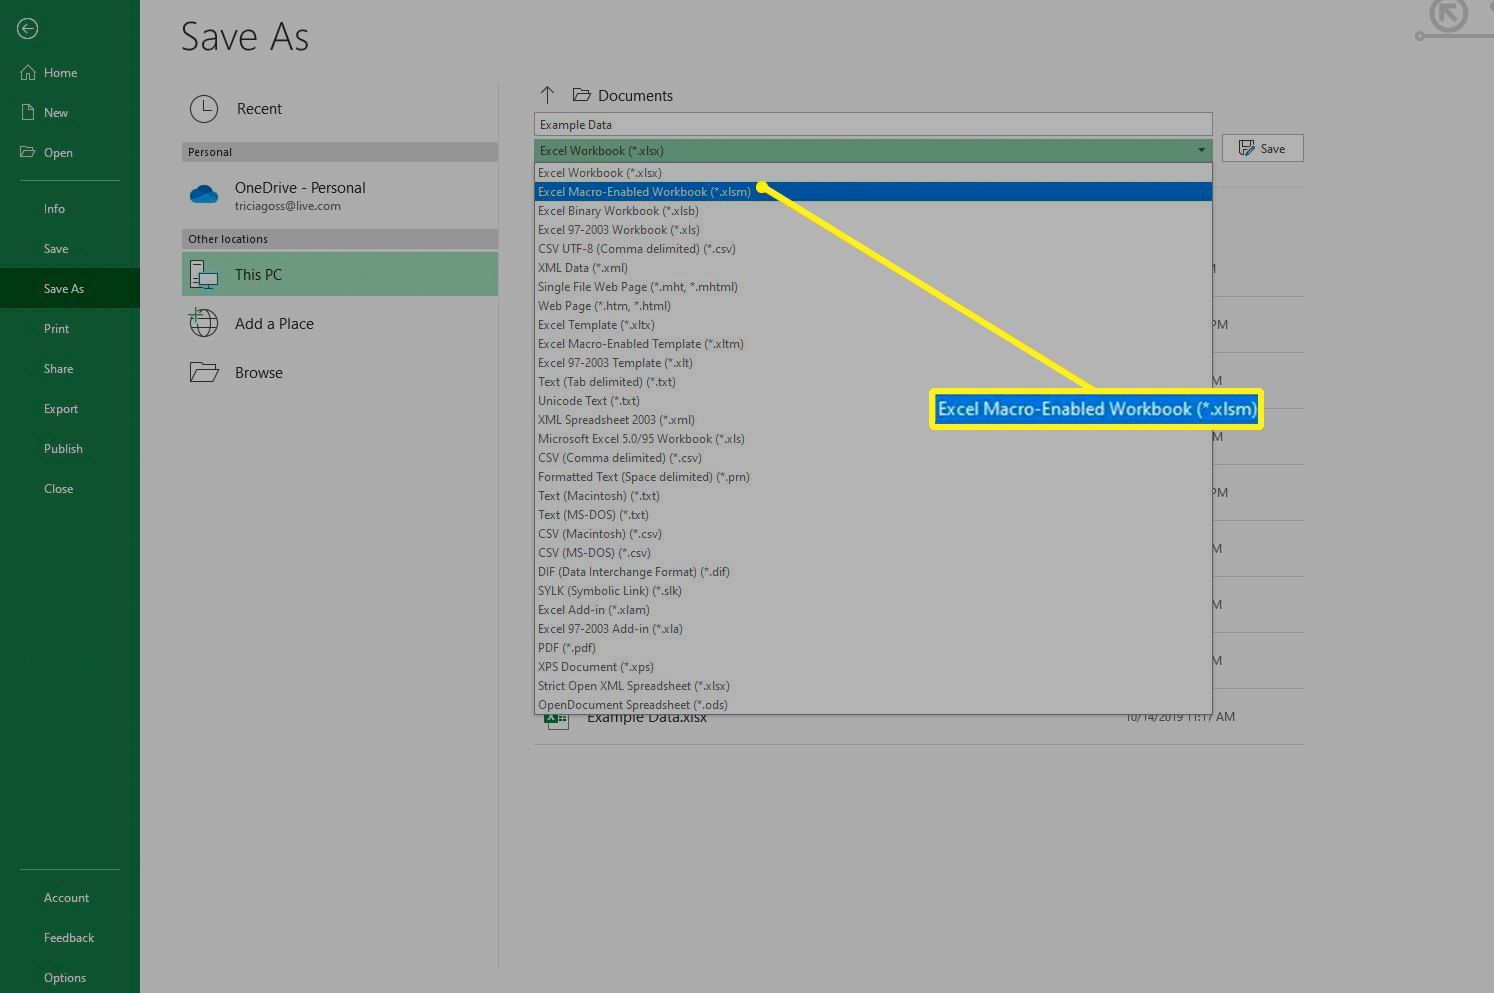This screenshot has height=993, width=1494.
Task: Choose Excel Binary Workbook (*.xlsb)
Action: [x=873, y=211]
